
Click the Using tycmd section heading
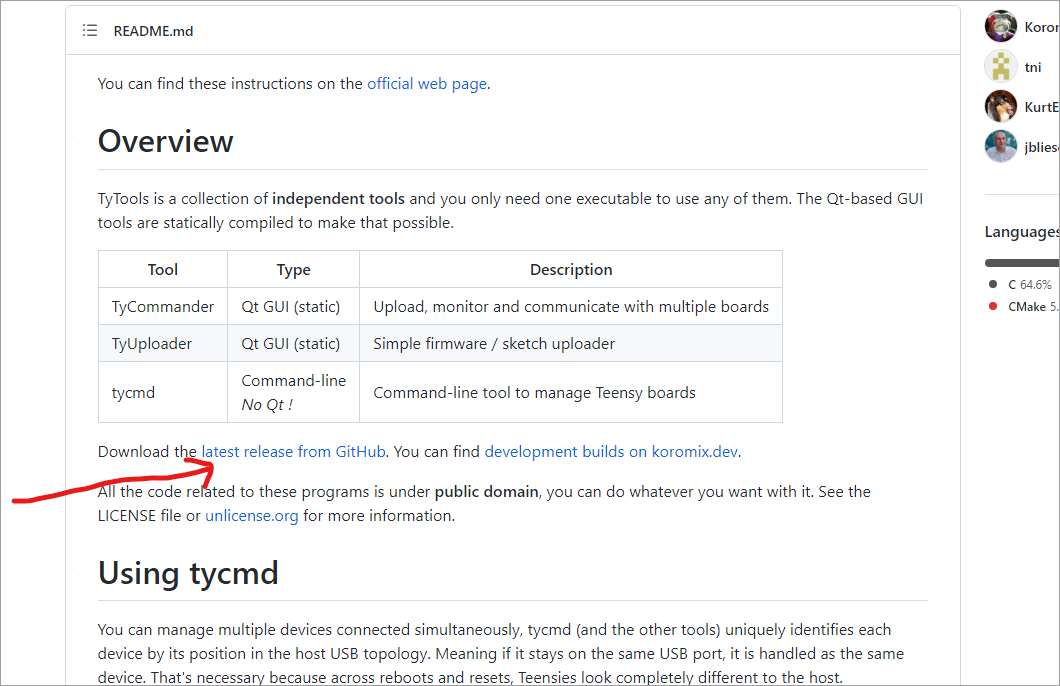point(188,573)
